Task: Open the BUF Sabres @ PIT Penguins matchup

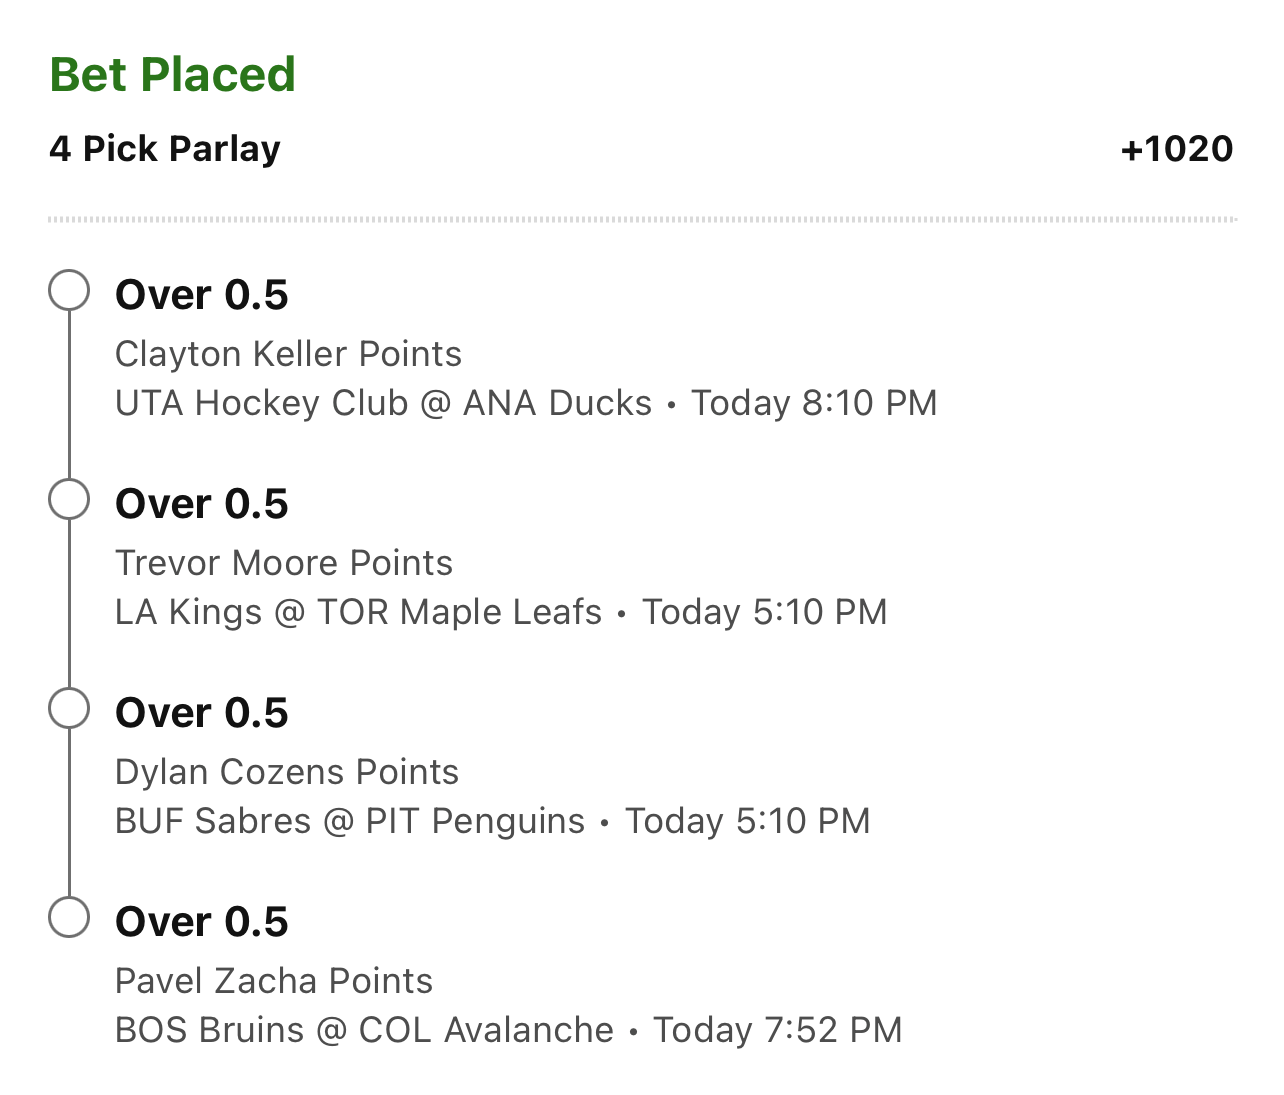Action: (x=350, y=821)
